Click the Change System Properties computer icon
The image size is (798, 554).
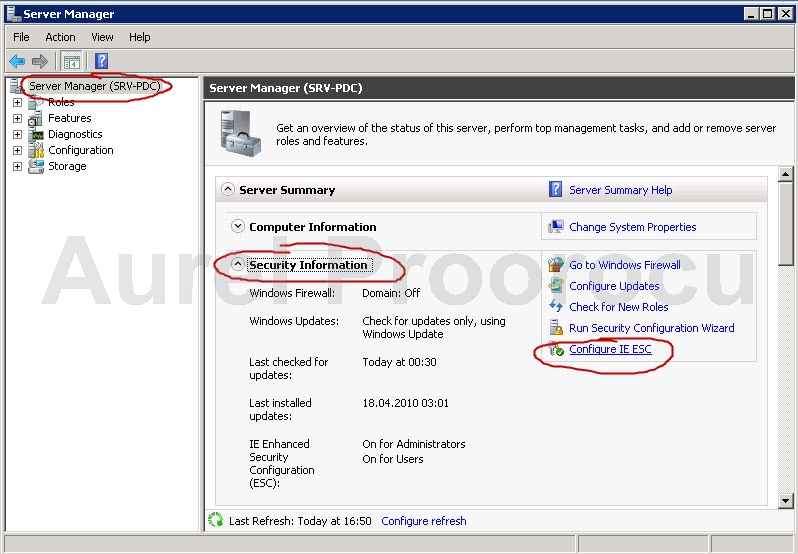[556, 227]
